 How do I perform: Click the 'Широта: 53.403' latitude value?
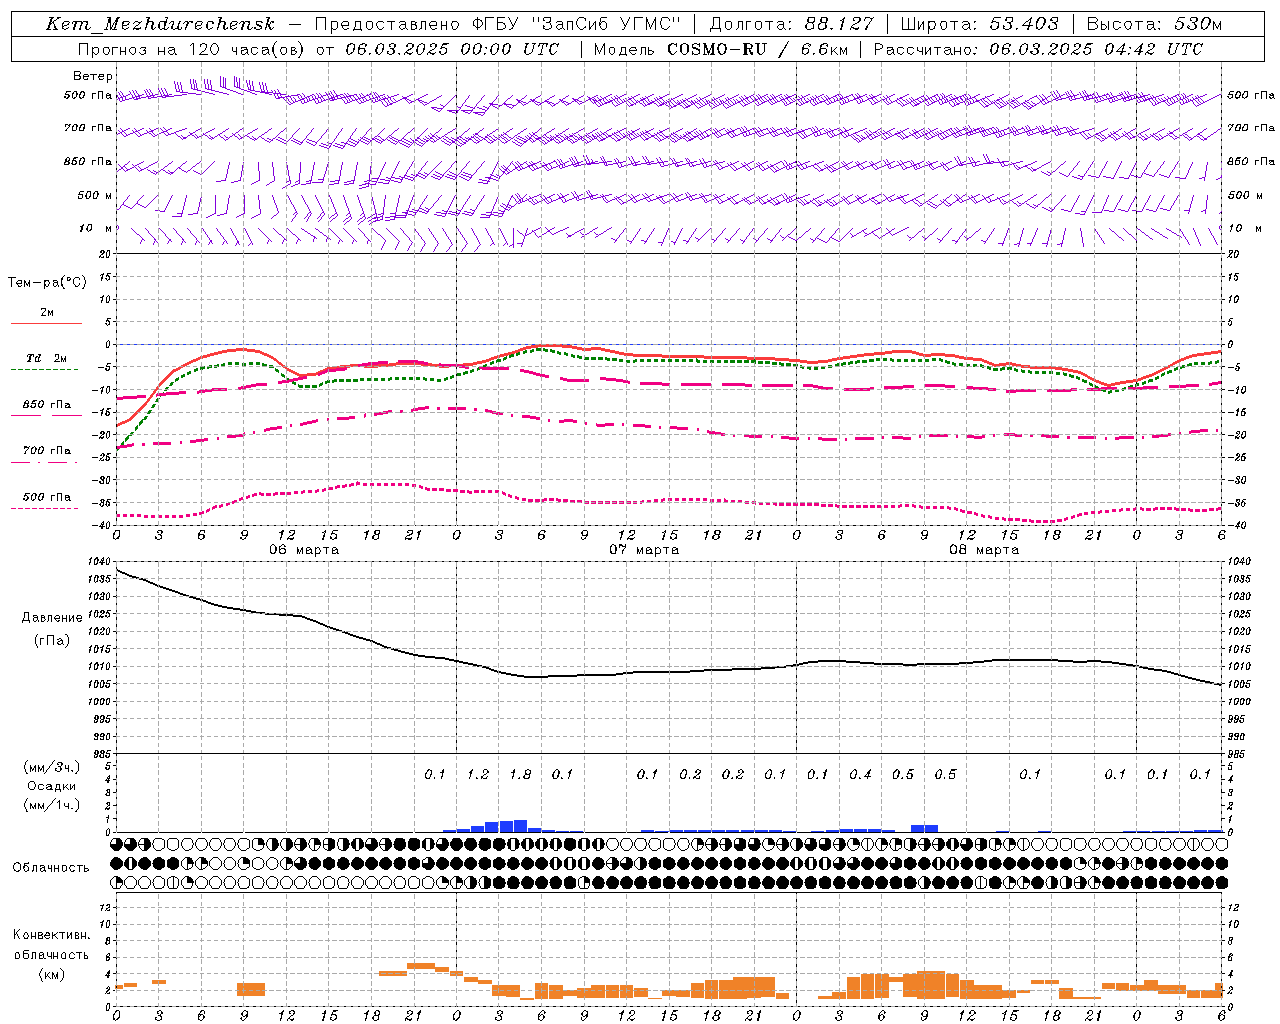[x=979, y=24]
